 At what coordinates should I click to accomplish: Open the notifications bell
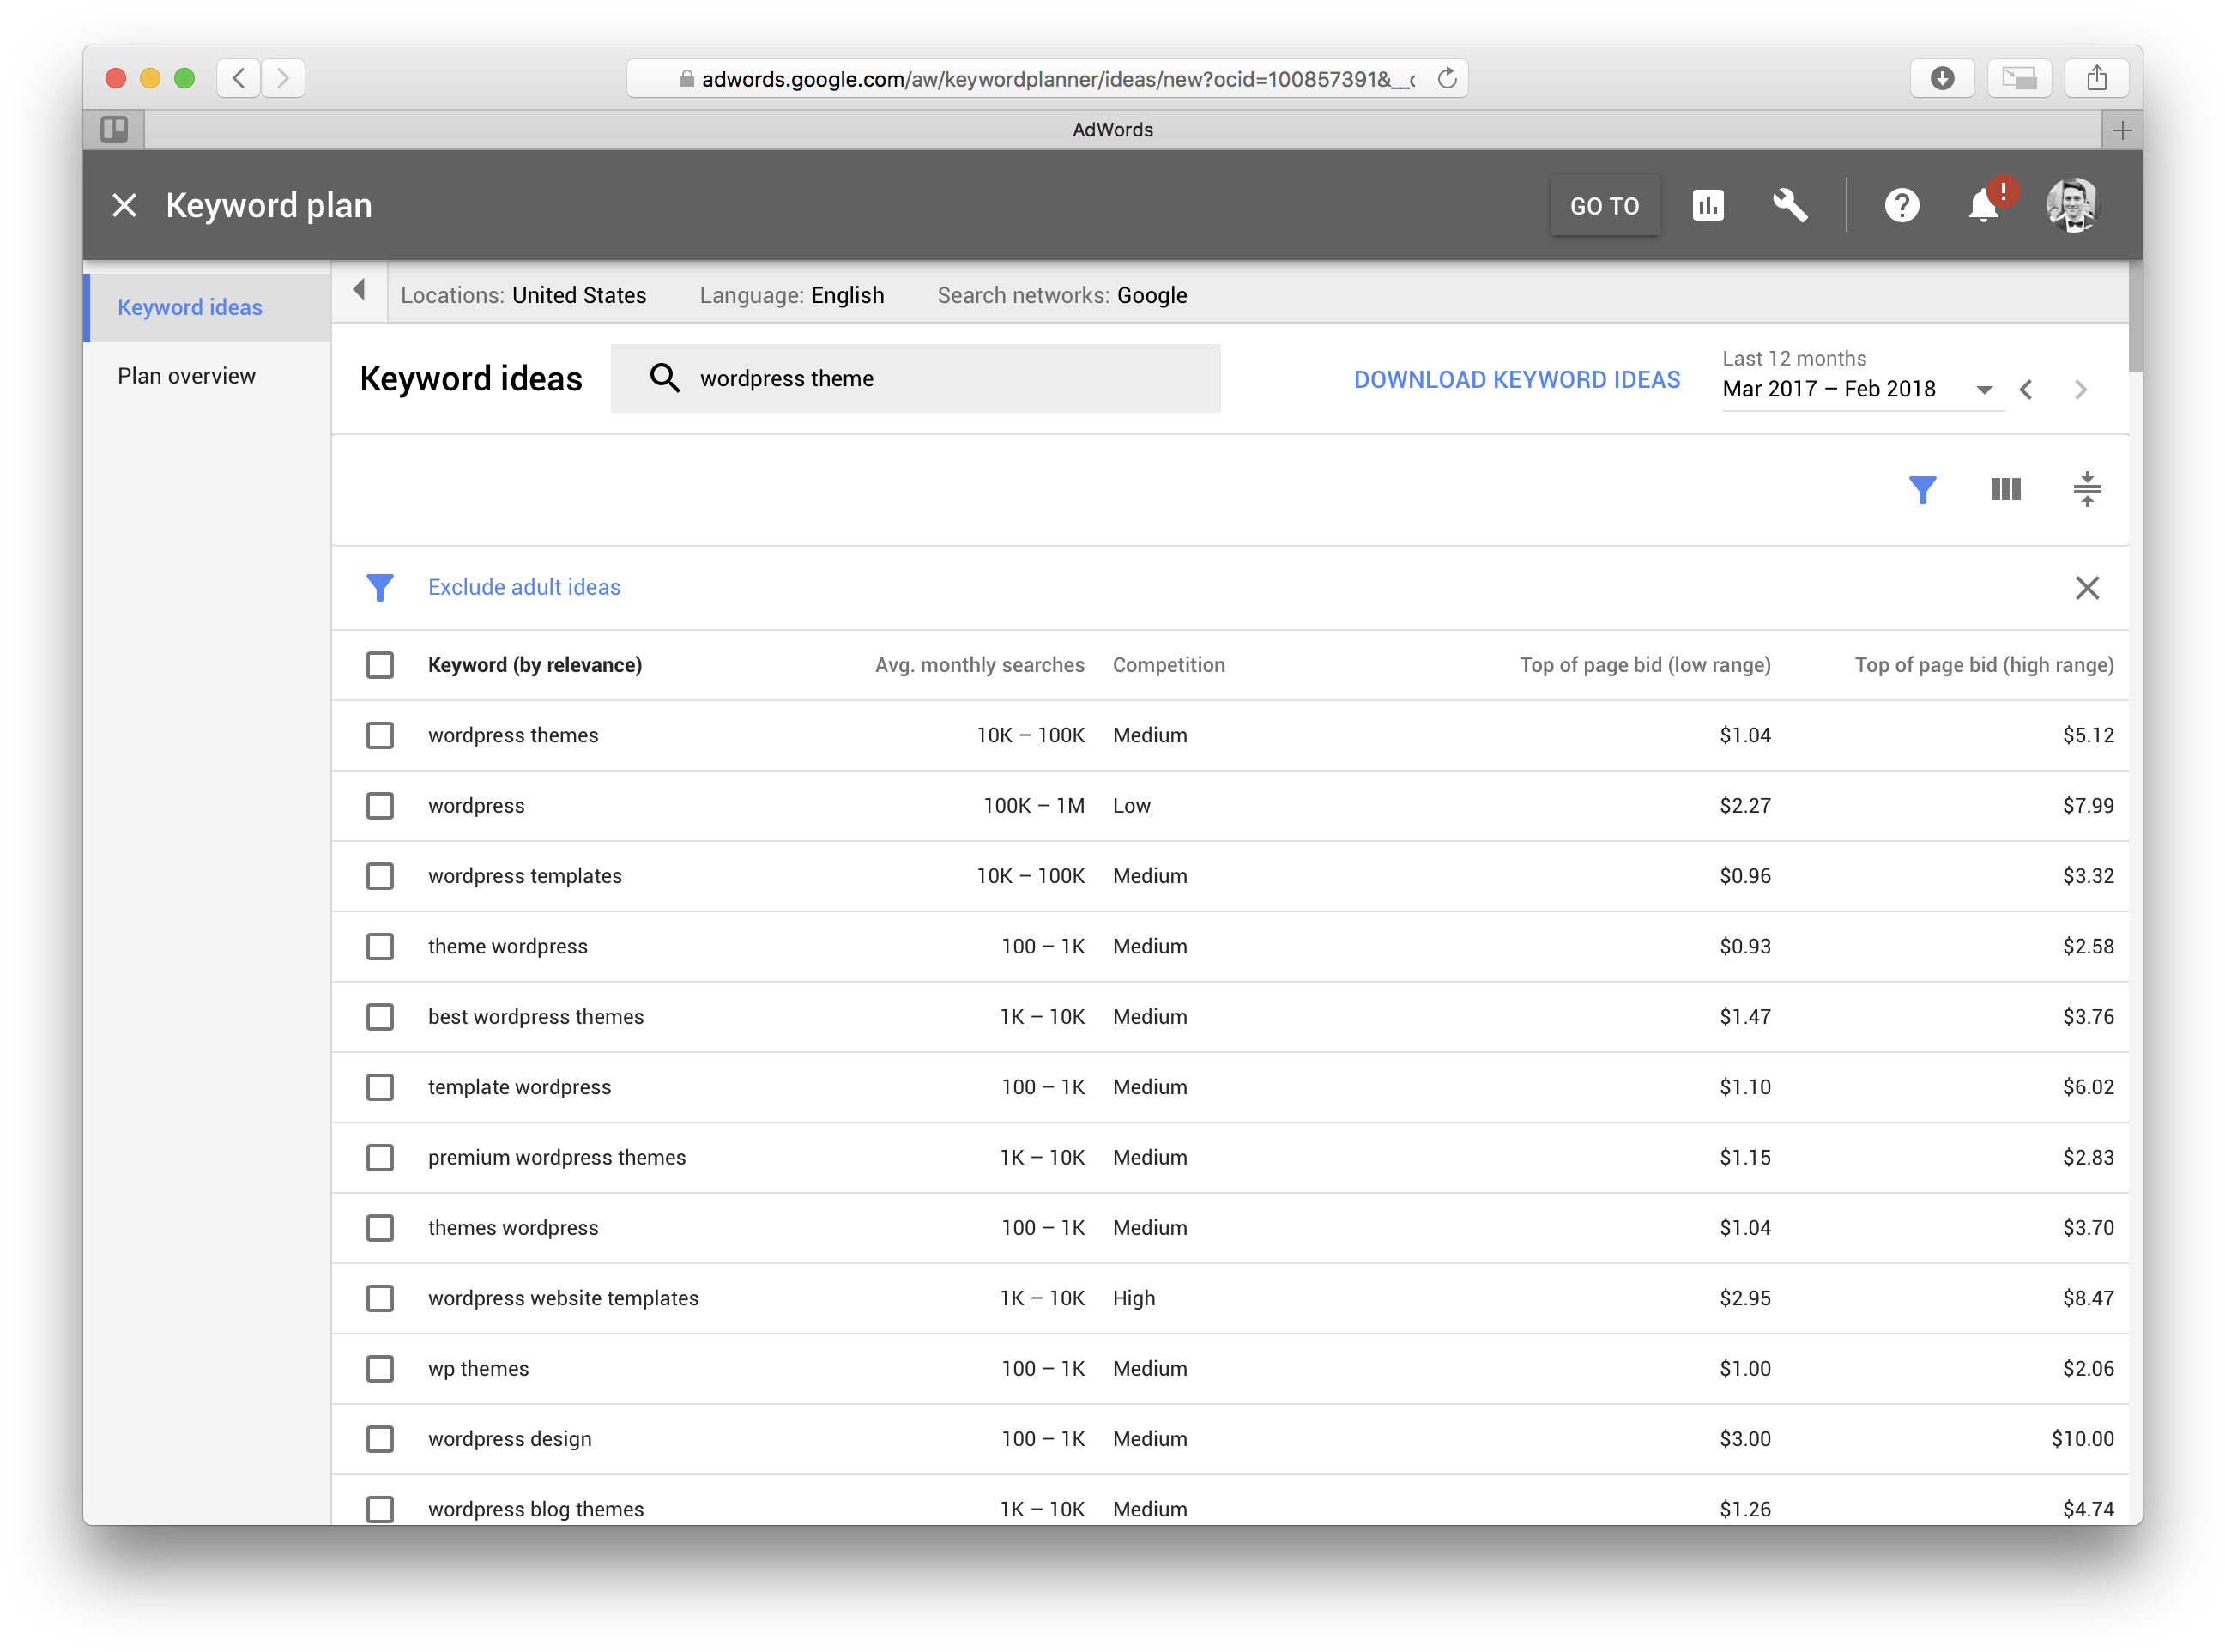[x=1983, y=206]
